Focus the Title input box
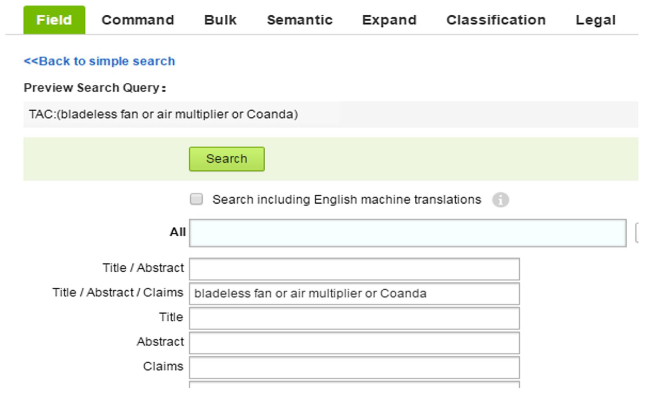 354,318
